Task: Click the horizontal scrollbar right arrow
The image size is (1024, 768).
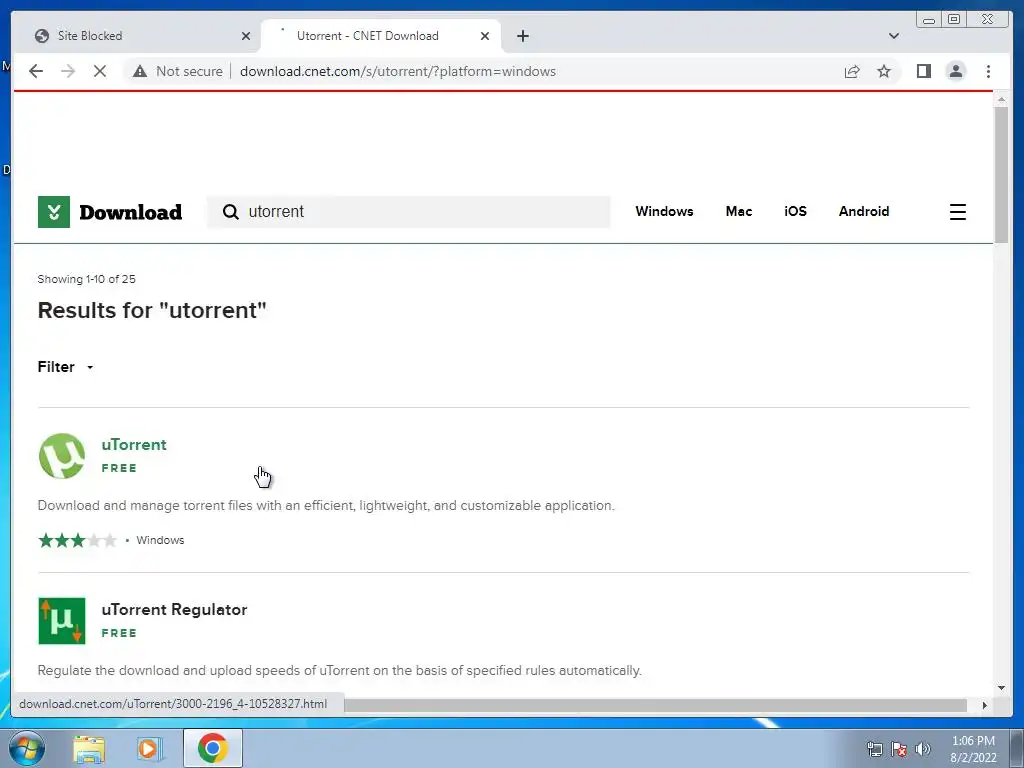Action: pos(985,705)
